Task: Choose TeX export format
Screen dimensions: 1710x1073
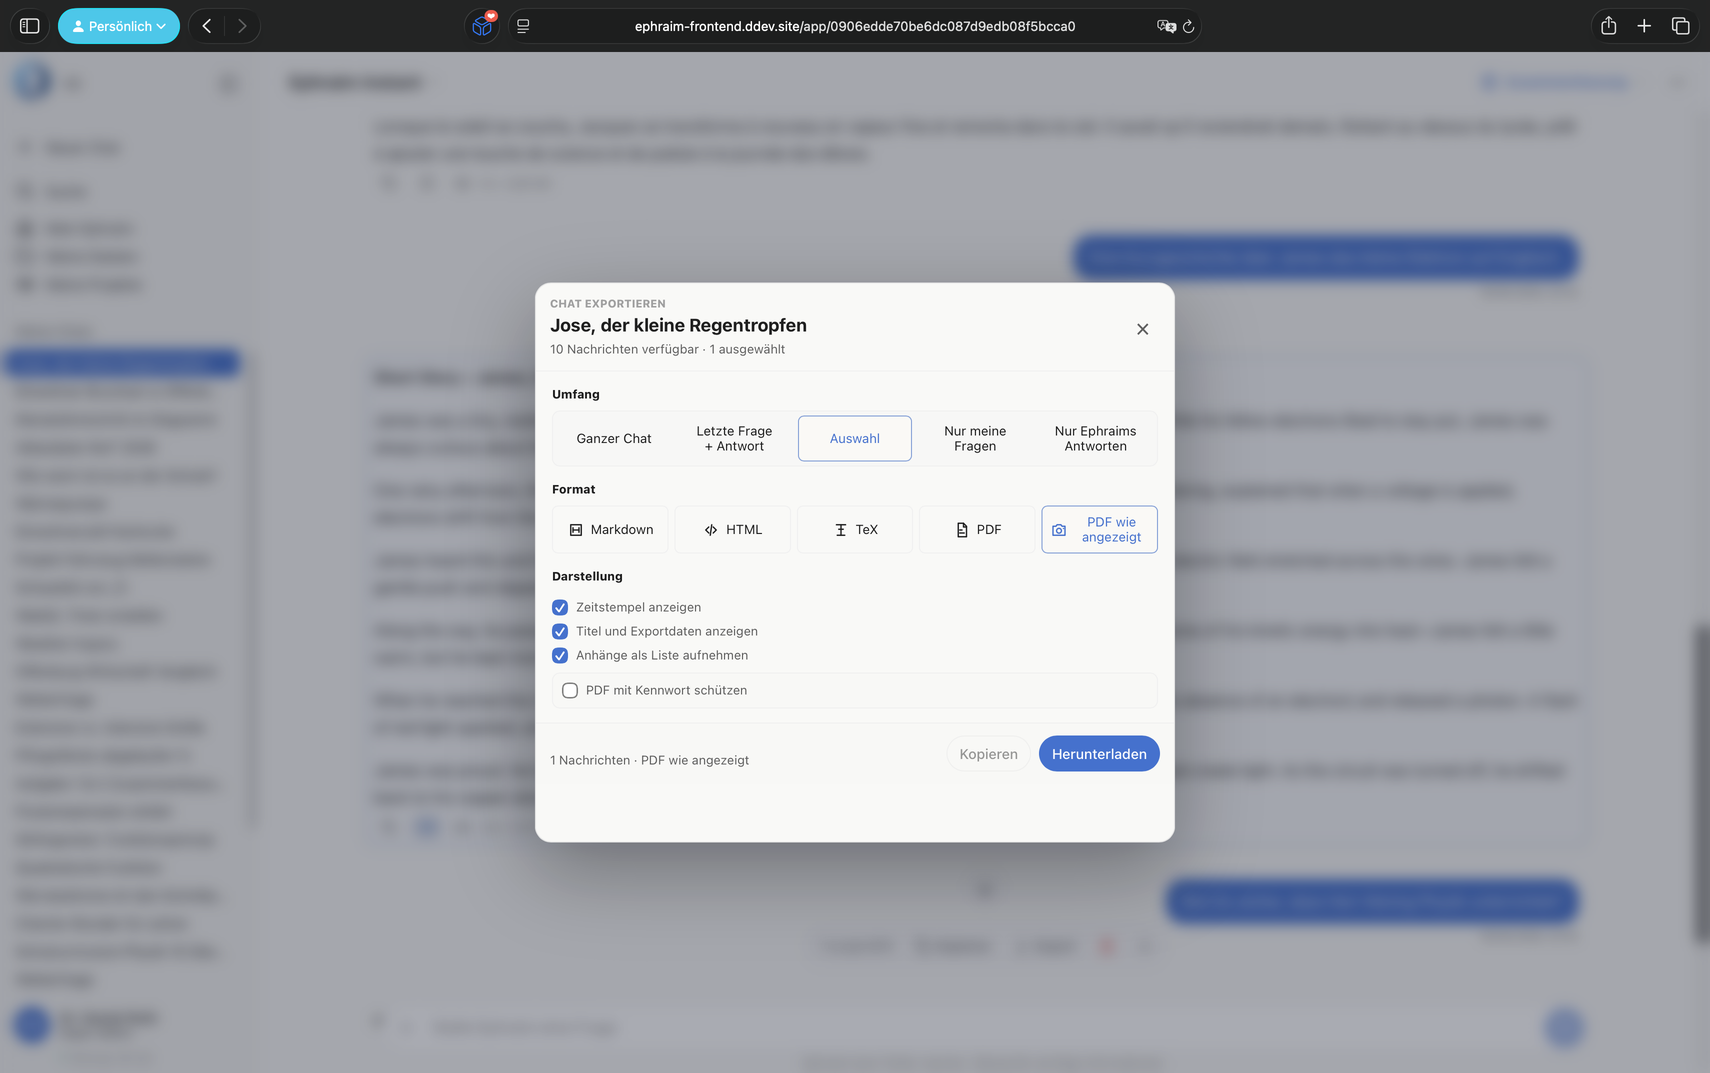Action: coord(855,529)
